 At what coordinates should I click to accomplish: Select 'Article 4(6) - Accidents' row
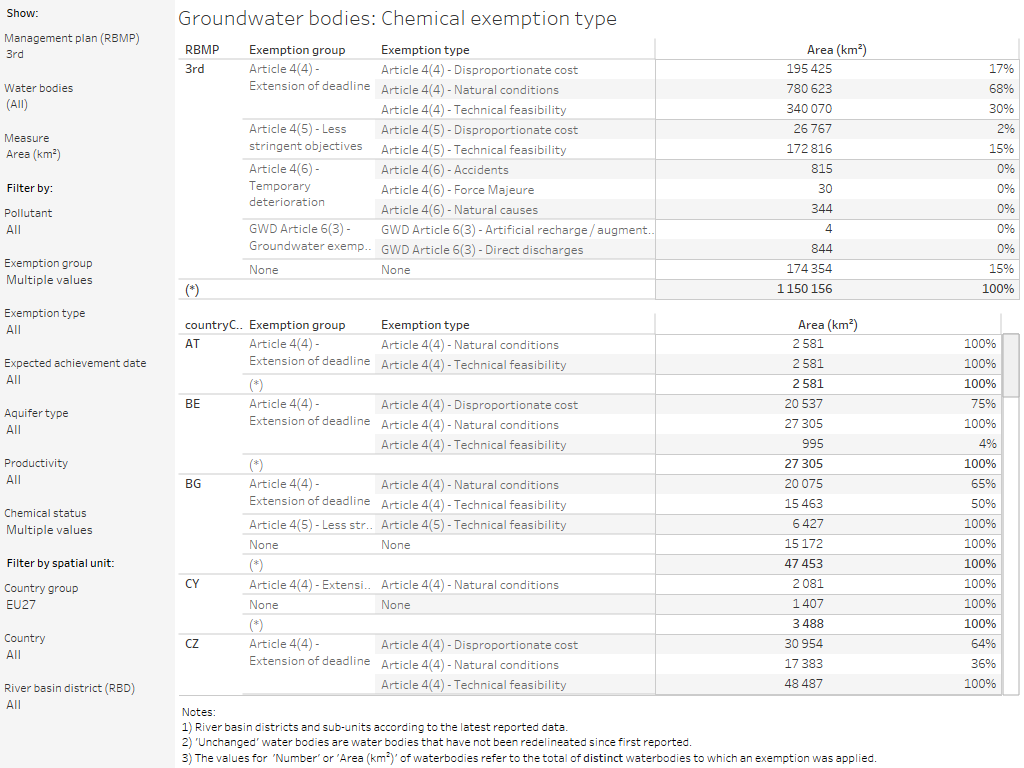click(x=445, y=170)
